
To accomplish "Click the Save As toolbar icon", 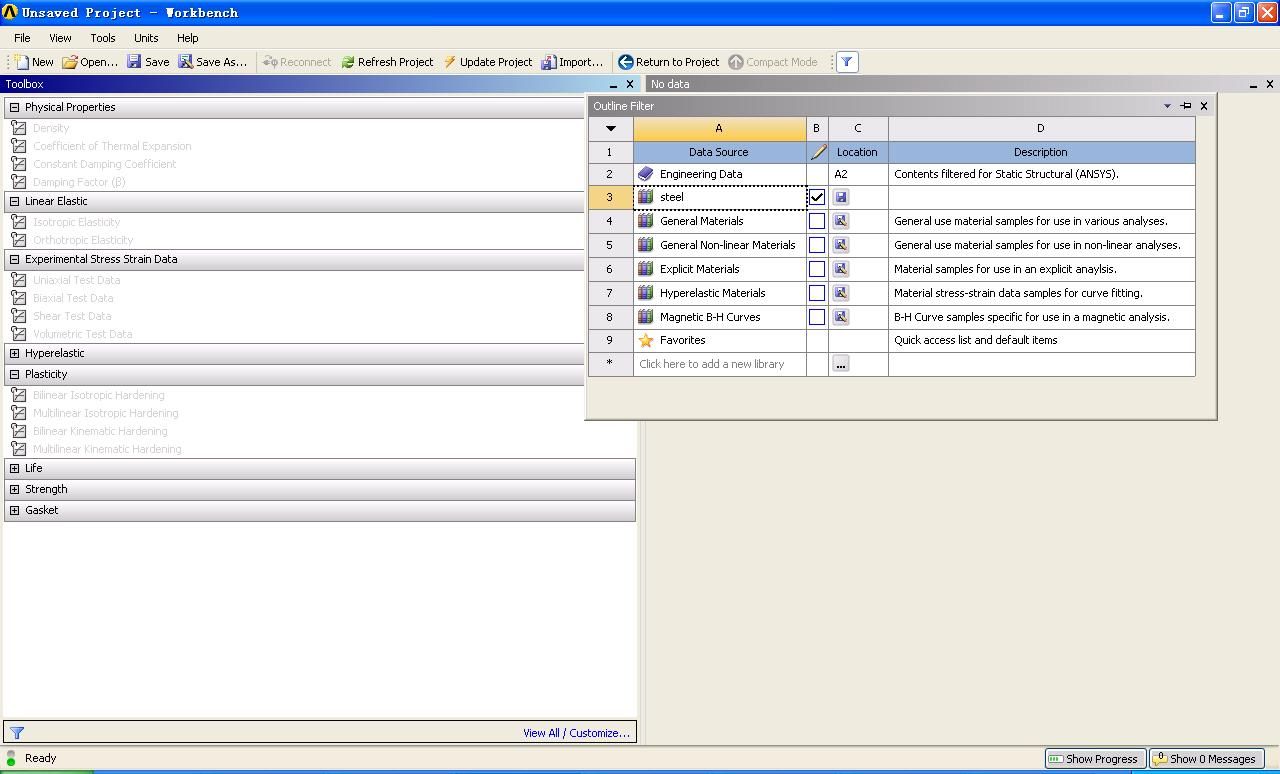I will tap(185, 62).
